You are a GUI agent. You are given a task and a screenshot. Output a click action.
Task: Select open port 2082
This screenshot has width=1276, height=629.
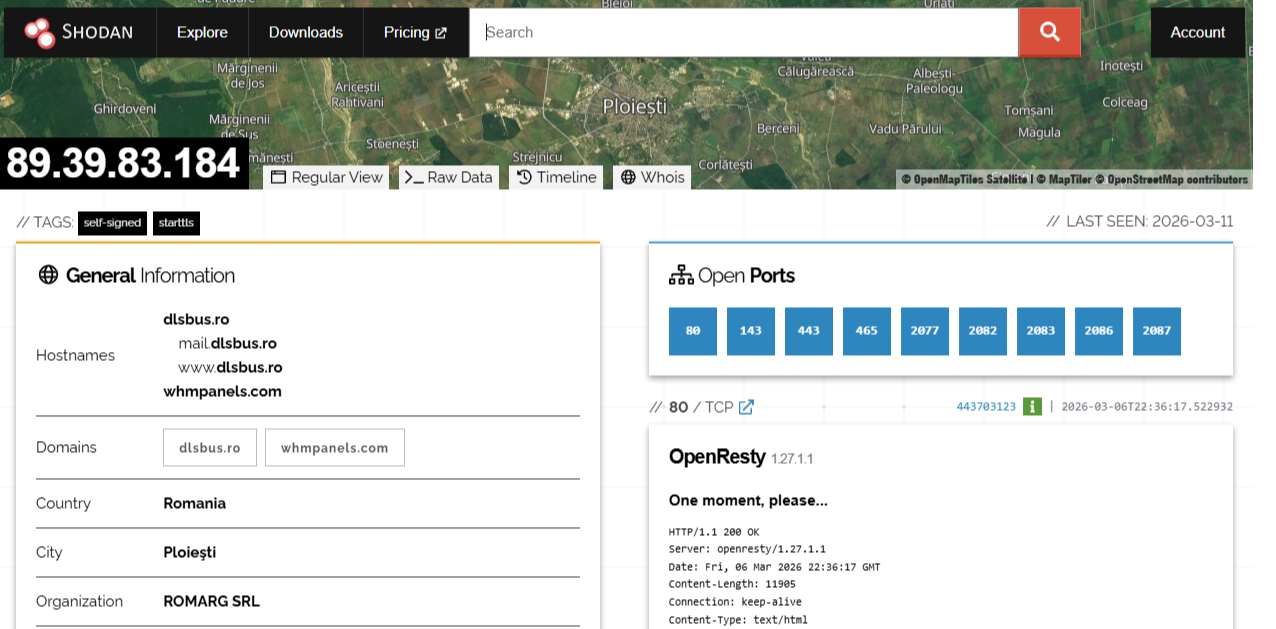(983, 331)
